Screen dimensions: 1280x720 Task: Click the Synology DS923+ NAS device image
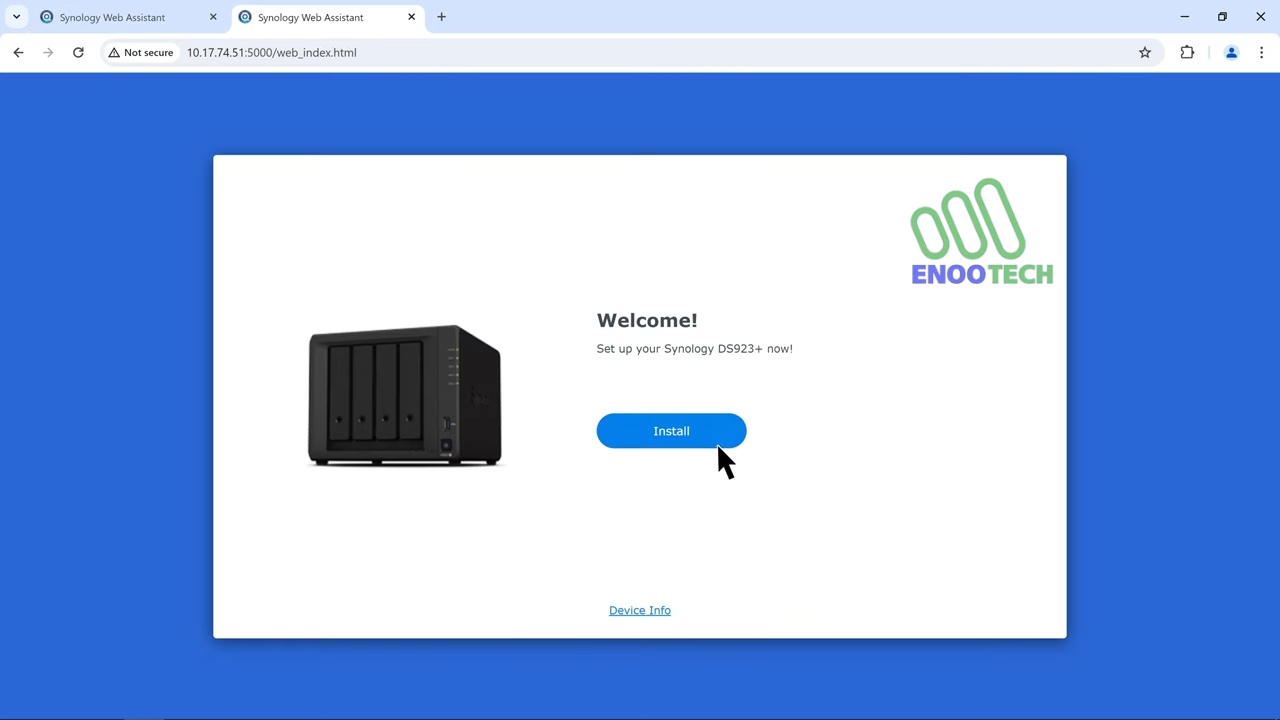tap(404, 395)
